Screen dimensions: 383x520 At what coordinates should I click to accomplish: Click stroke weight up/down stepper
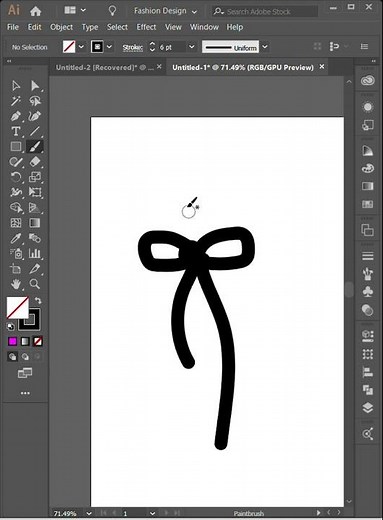tap(152, 47)
